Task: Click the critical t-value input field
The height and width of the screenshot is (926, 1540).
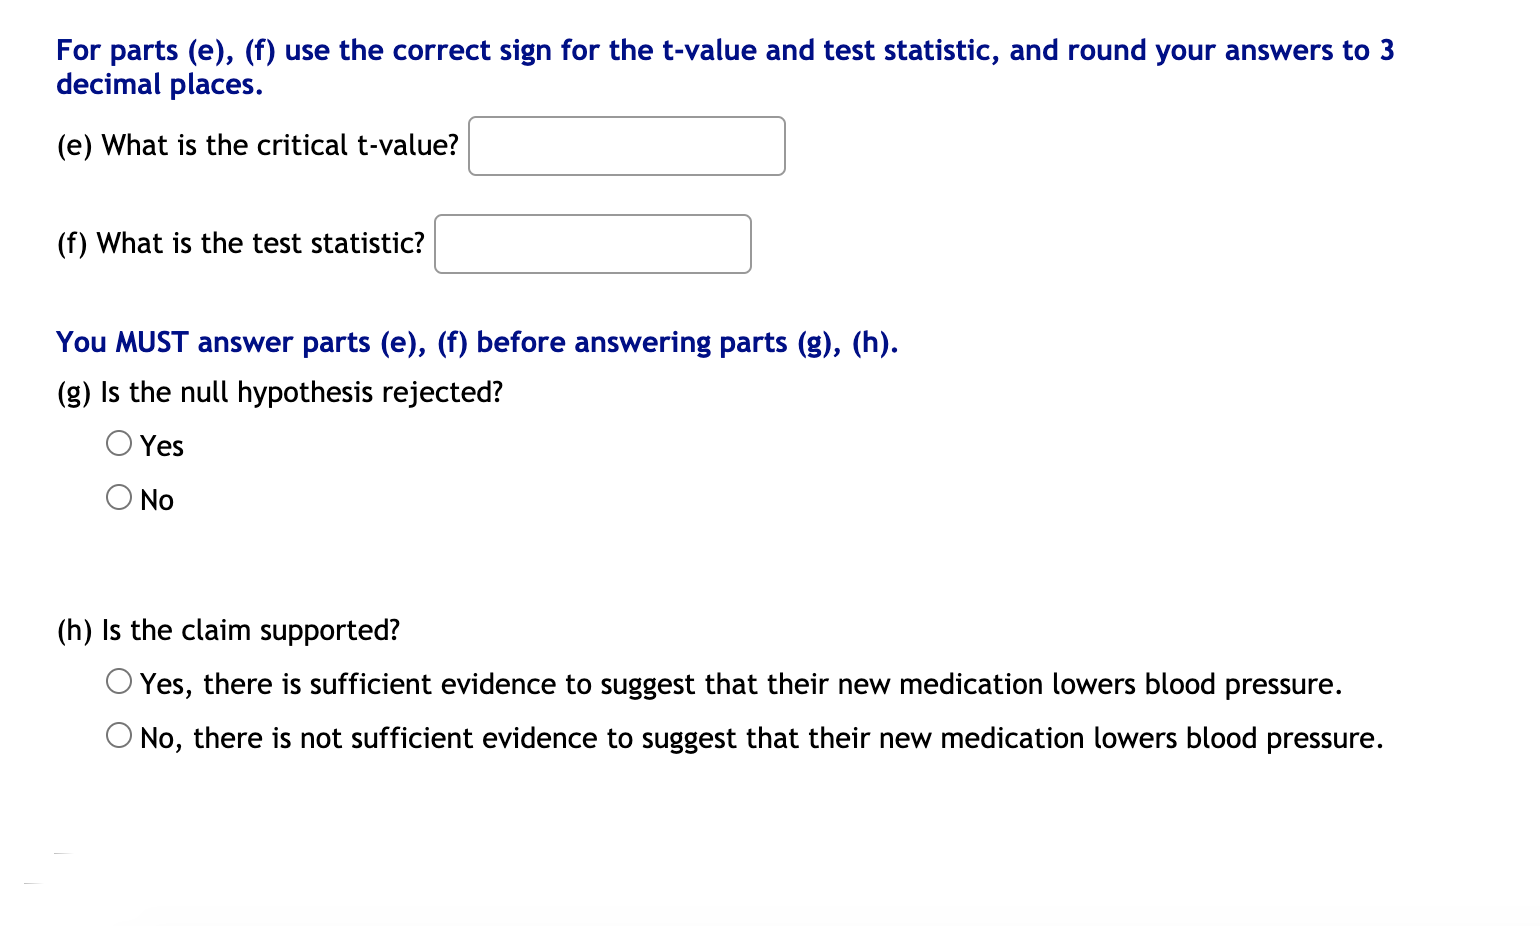Action: coord(626,146)
